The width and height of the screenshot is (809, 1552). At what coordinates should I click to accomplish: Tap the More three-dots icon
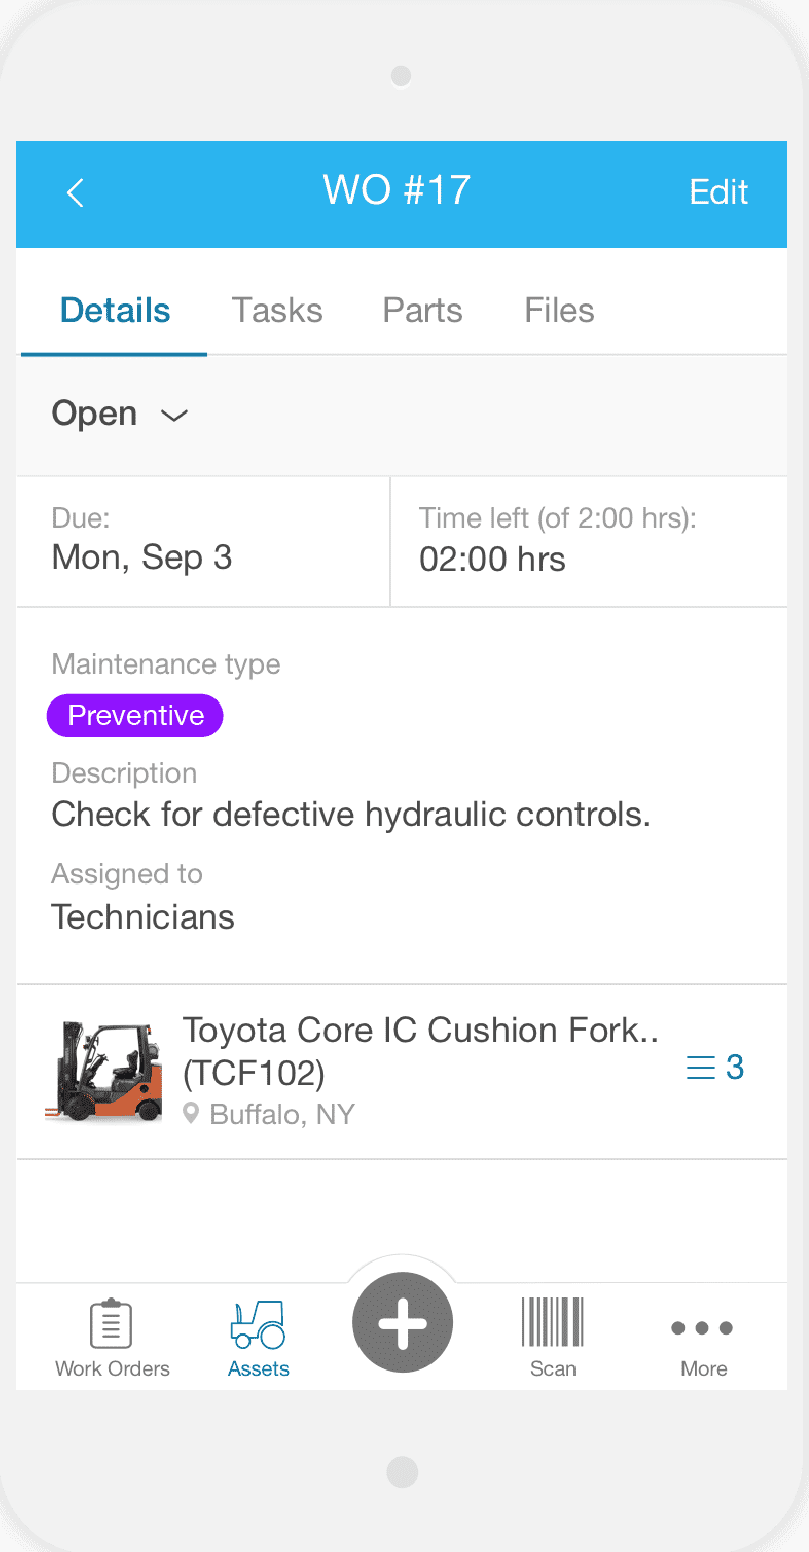[702, 1328]
